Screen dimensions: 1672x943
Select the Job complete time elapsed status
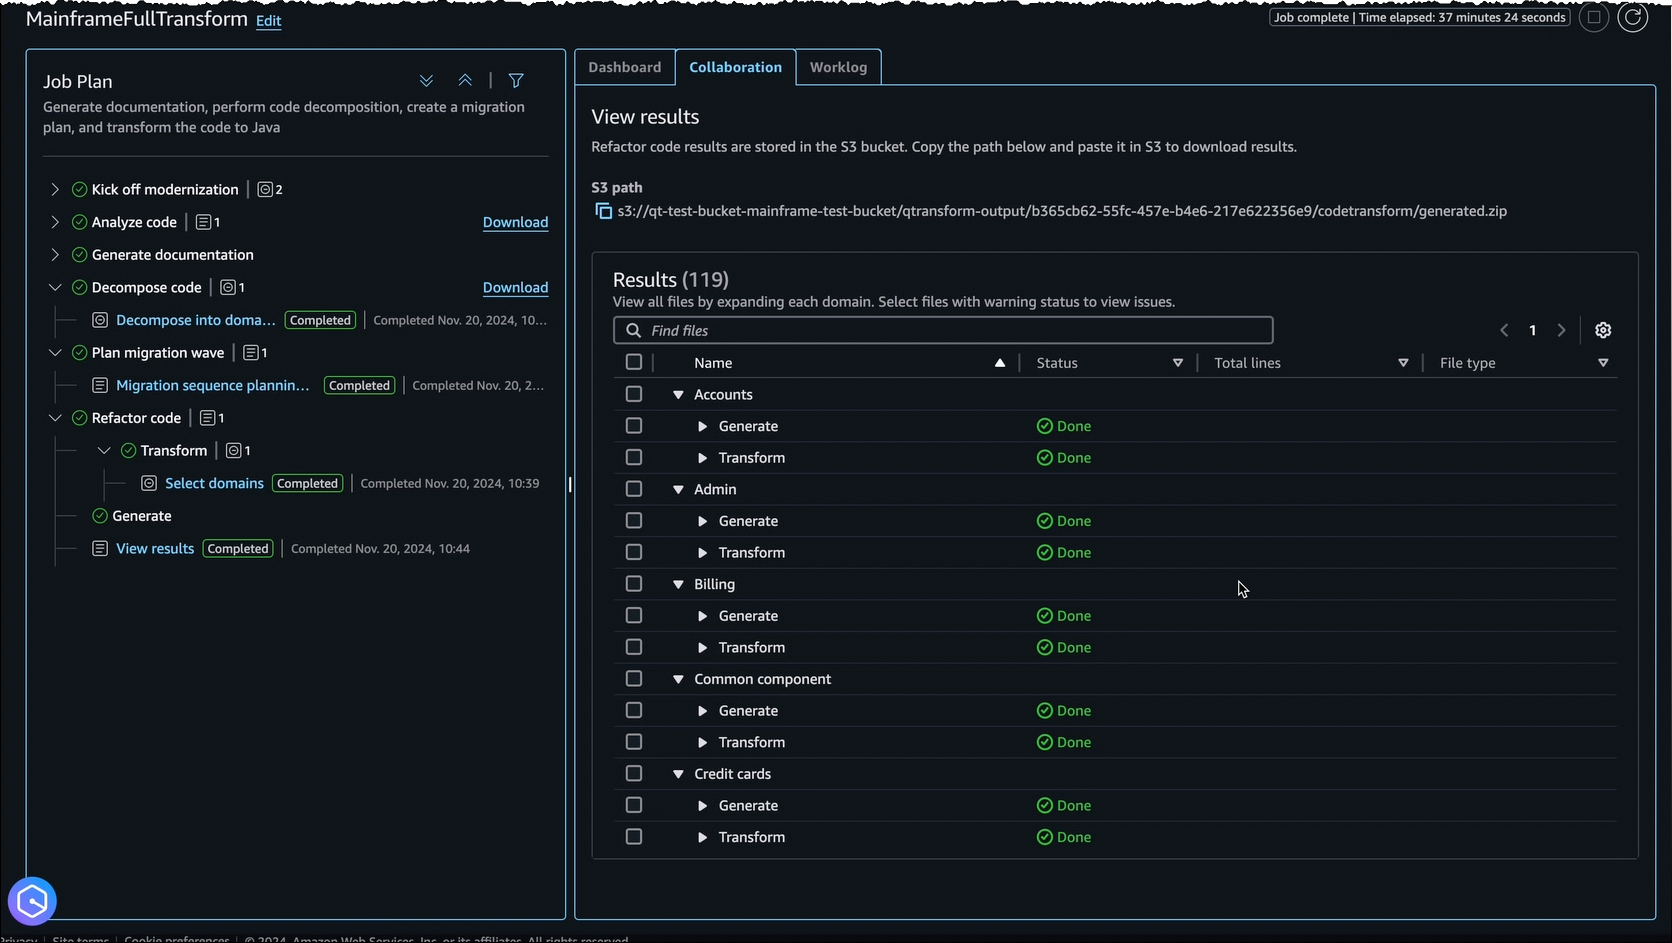[x=1420, y=17]
